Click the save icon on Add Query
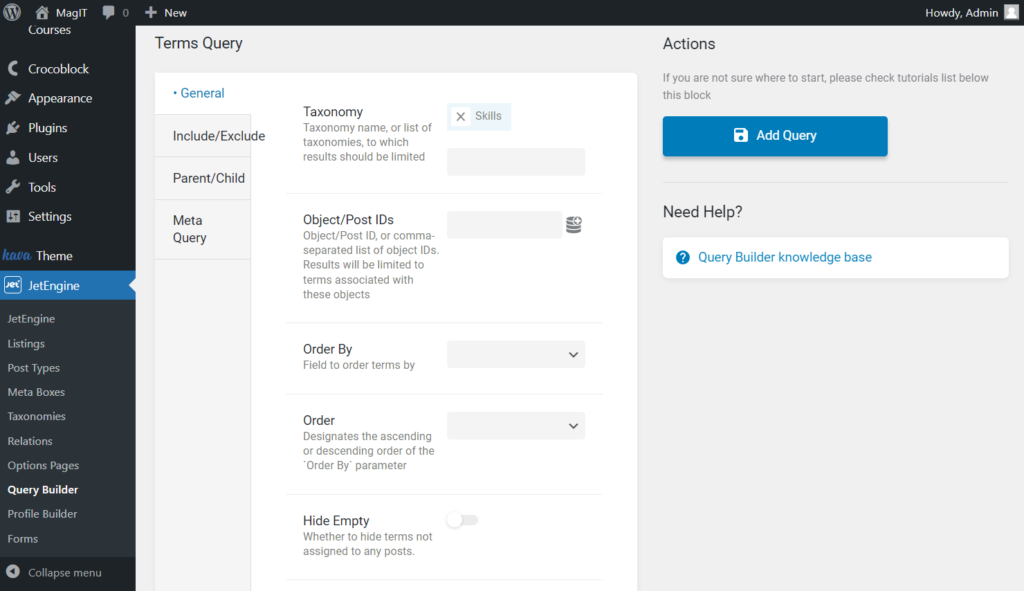The image size is (1024, 591). [740, 135]
